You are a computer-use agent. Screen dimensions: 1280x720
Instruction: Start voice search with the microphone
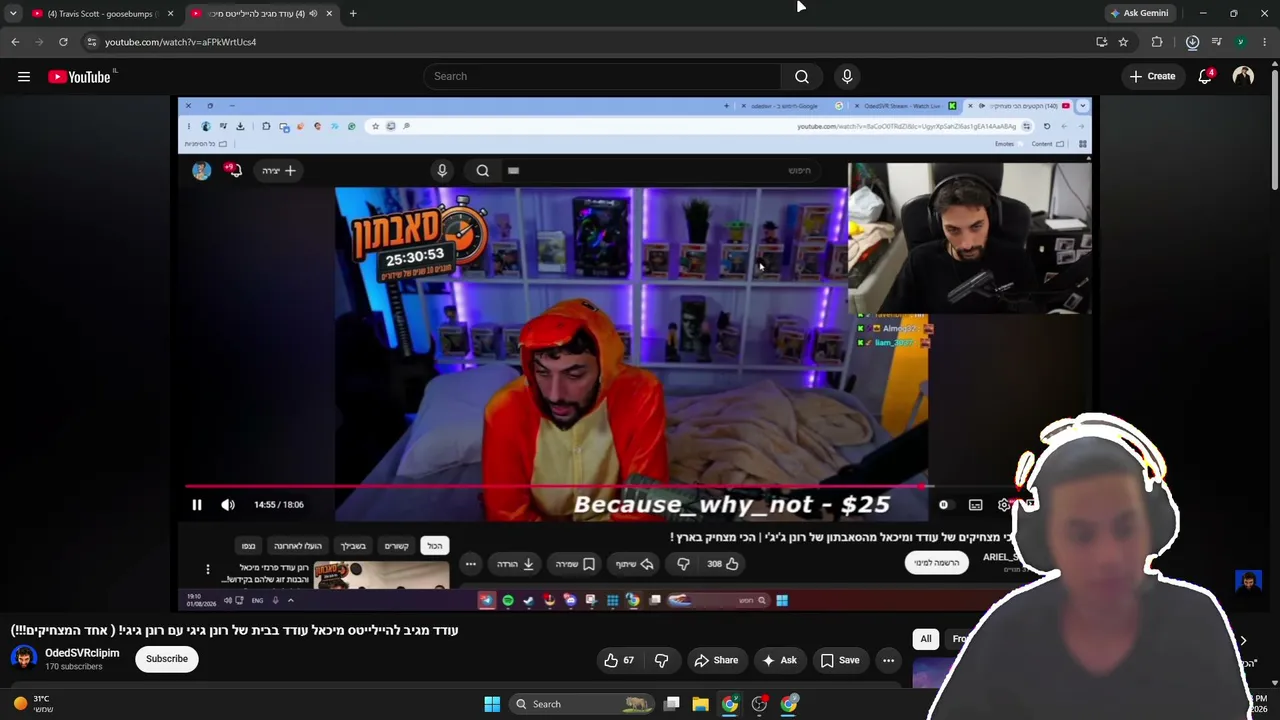pyautogui.click(x=847, y=77)
